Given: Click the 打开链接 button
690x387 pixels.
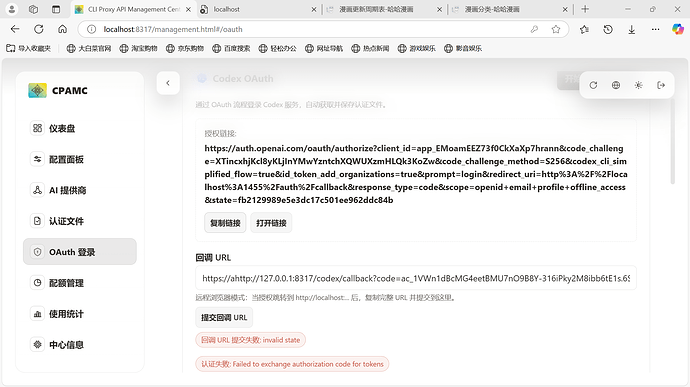Looking at the screenshot, I should tap(271, 223).
